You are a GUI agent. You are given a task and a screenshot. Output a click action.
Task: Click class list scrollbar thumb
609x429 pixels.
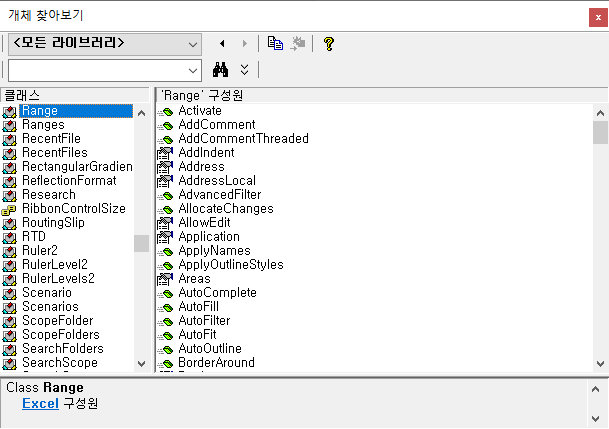[x=141, y=243]
